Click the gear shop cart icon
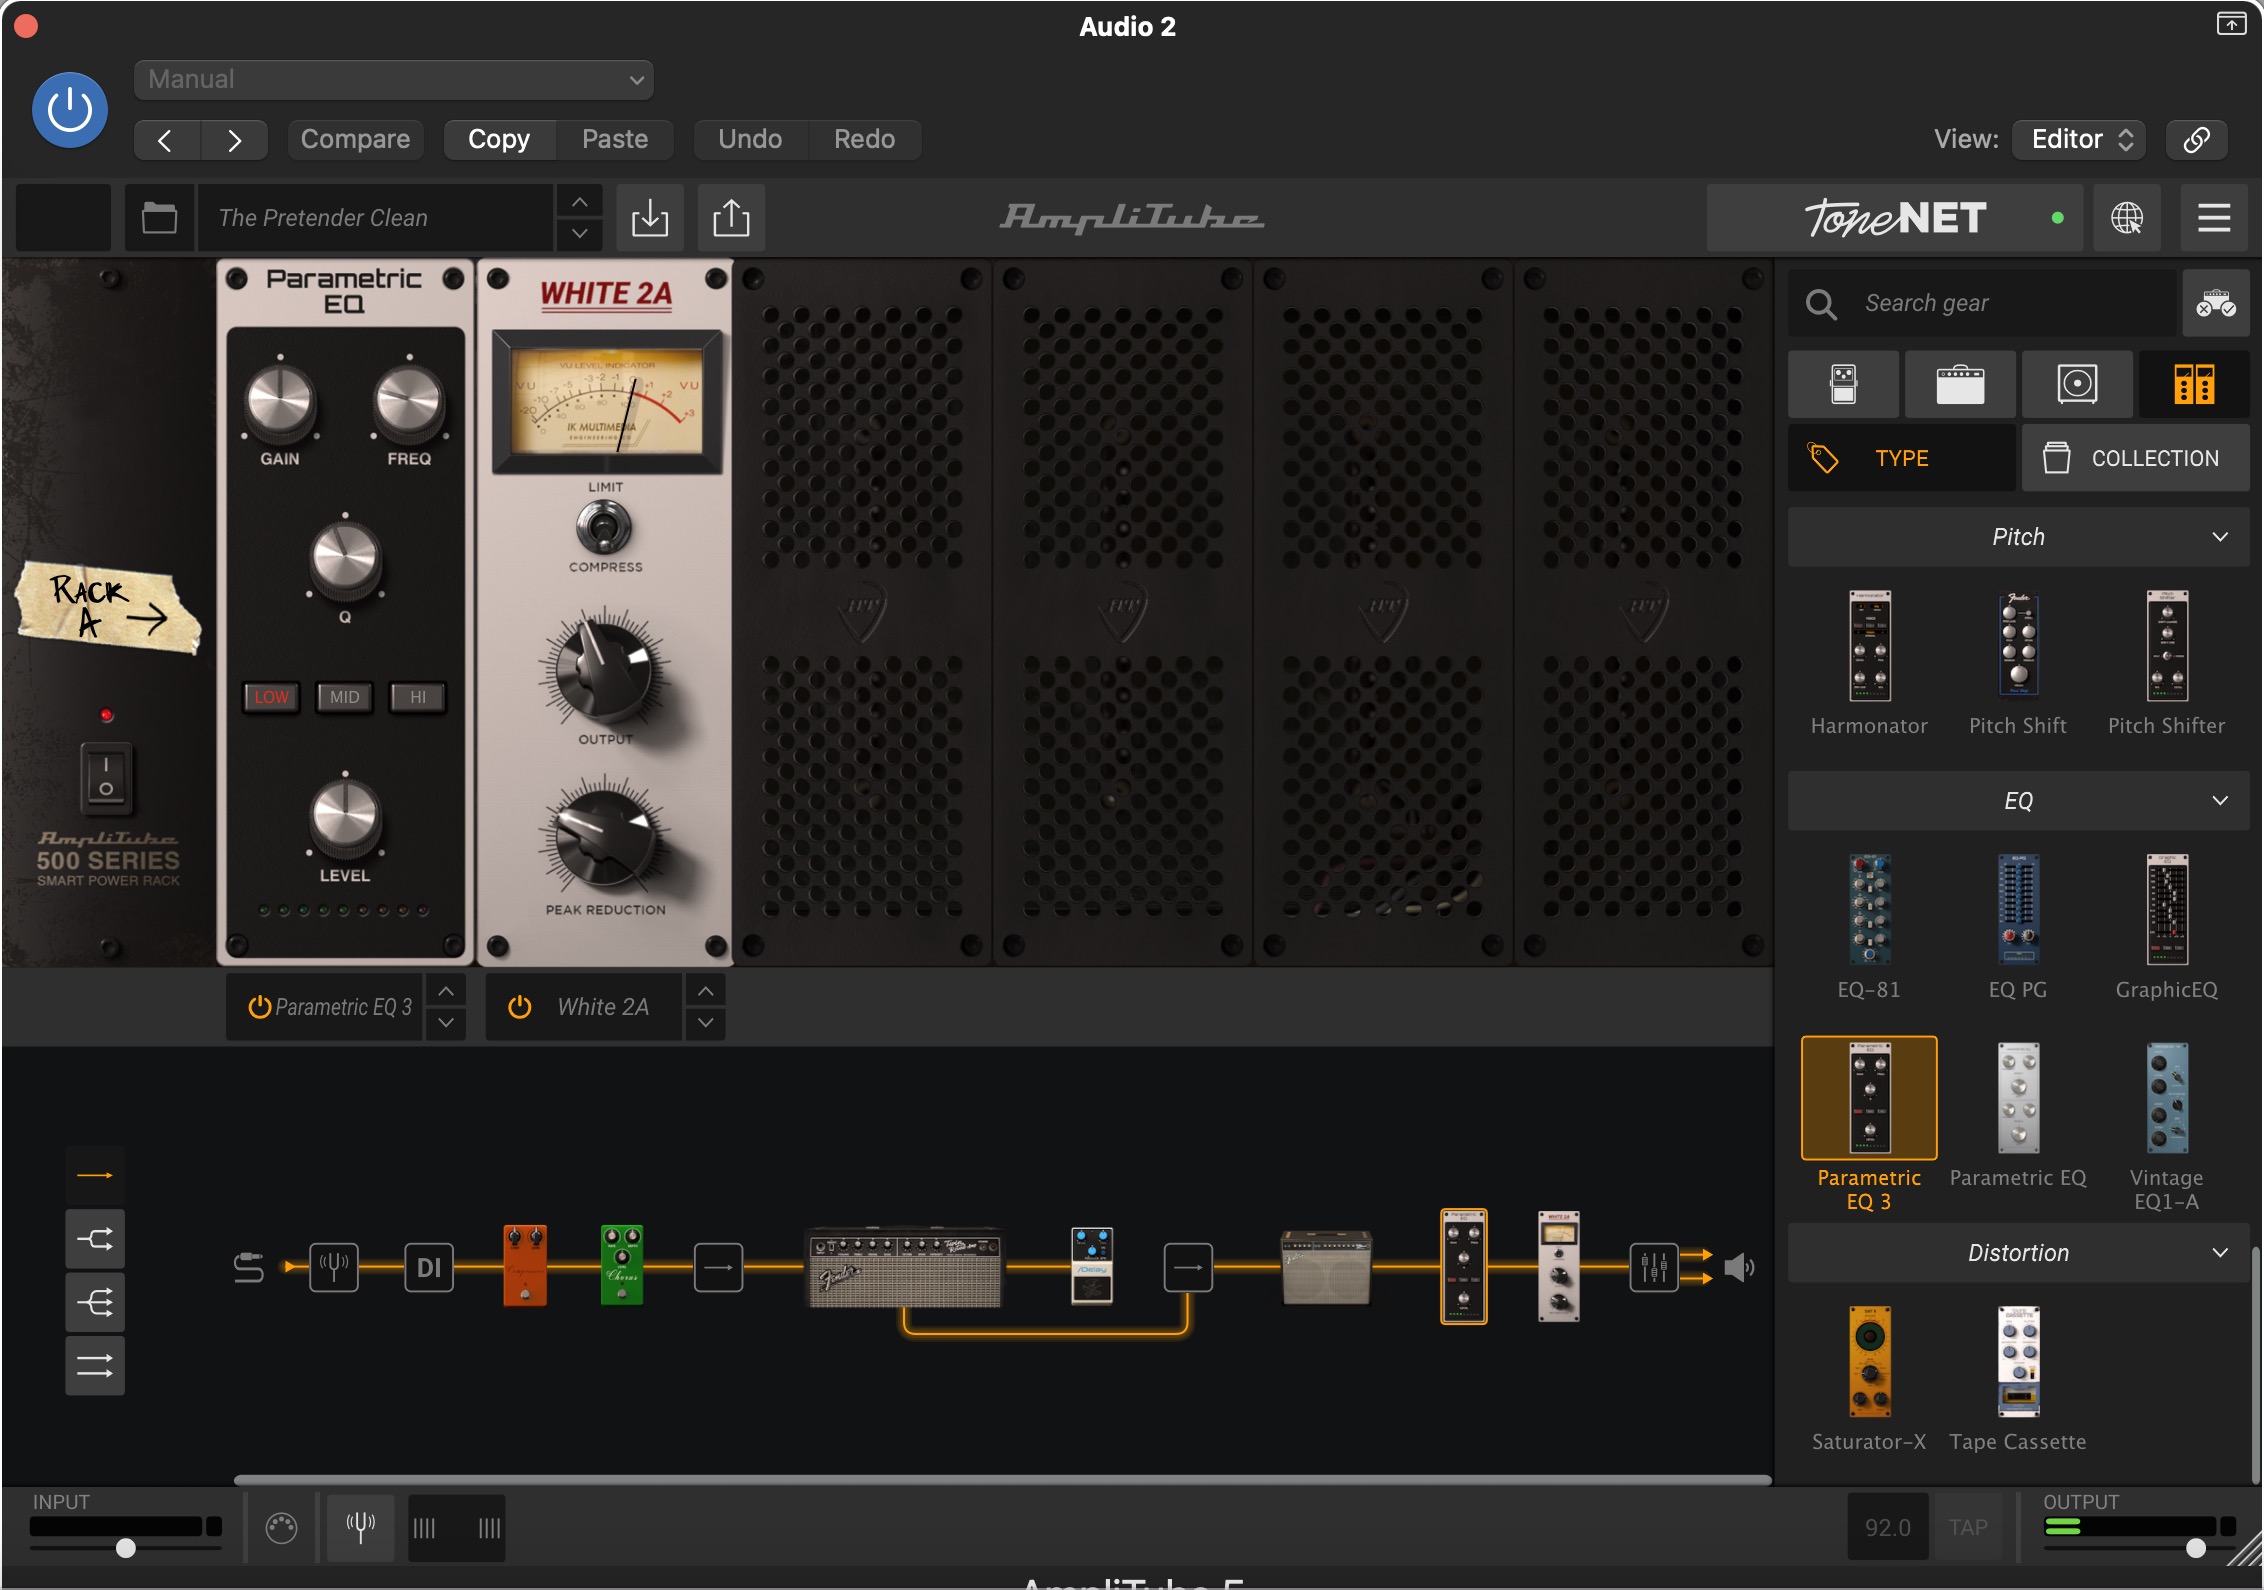The image size is (2264, 1590). click(2216, 303)
